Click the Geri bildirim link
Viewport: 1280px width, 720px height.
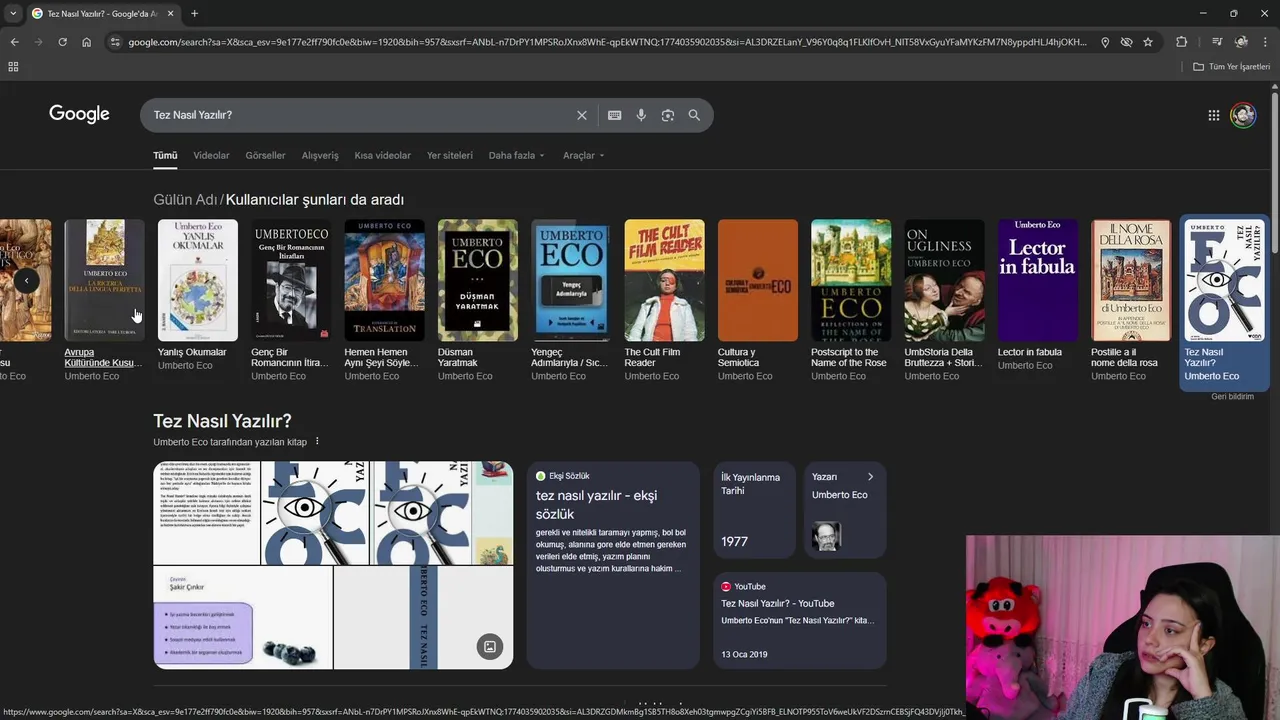click(1232, 397)
